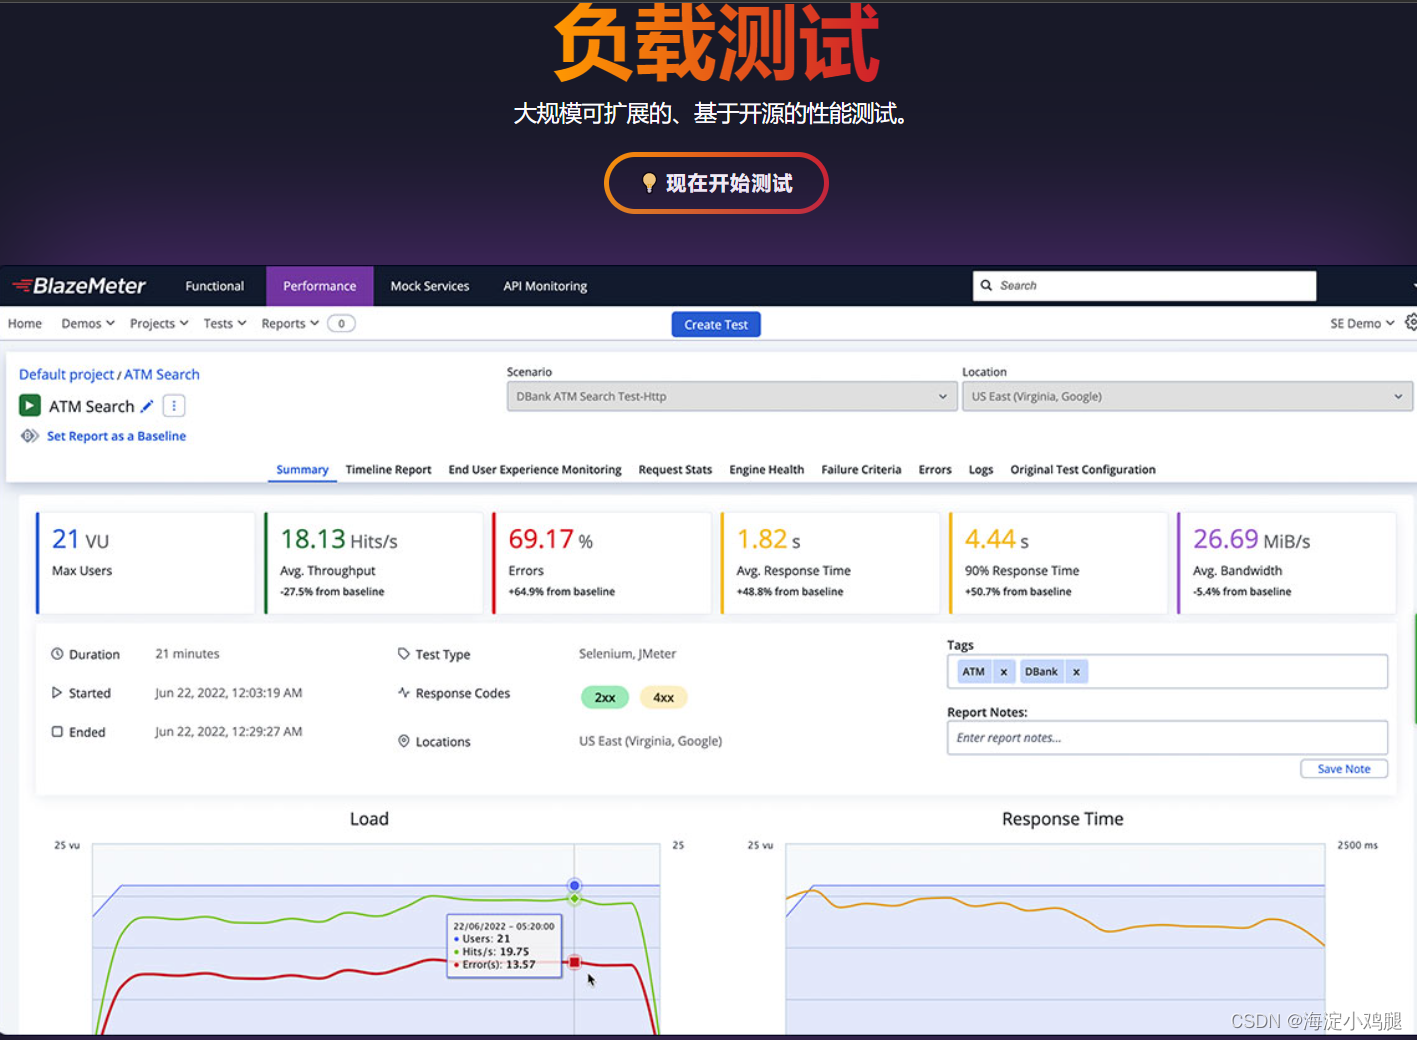Screen dimensions: 1417x1040
Task: Click the 18.13 Hits/s Avg. Throughput card
Action: [373, 563]
